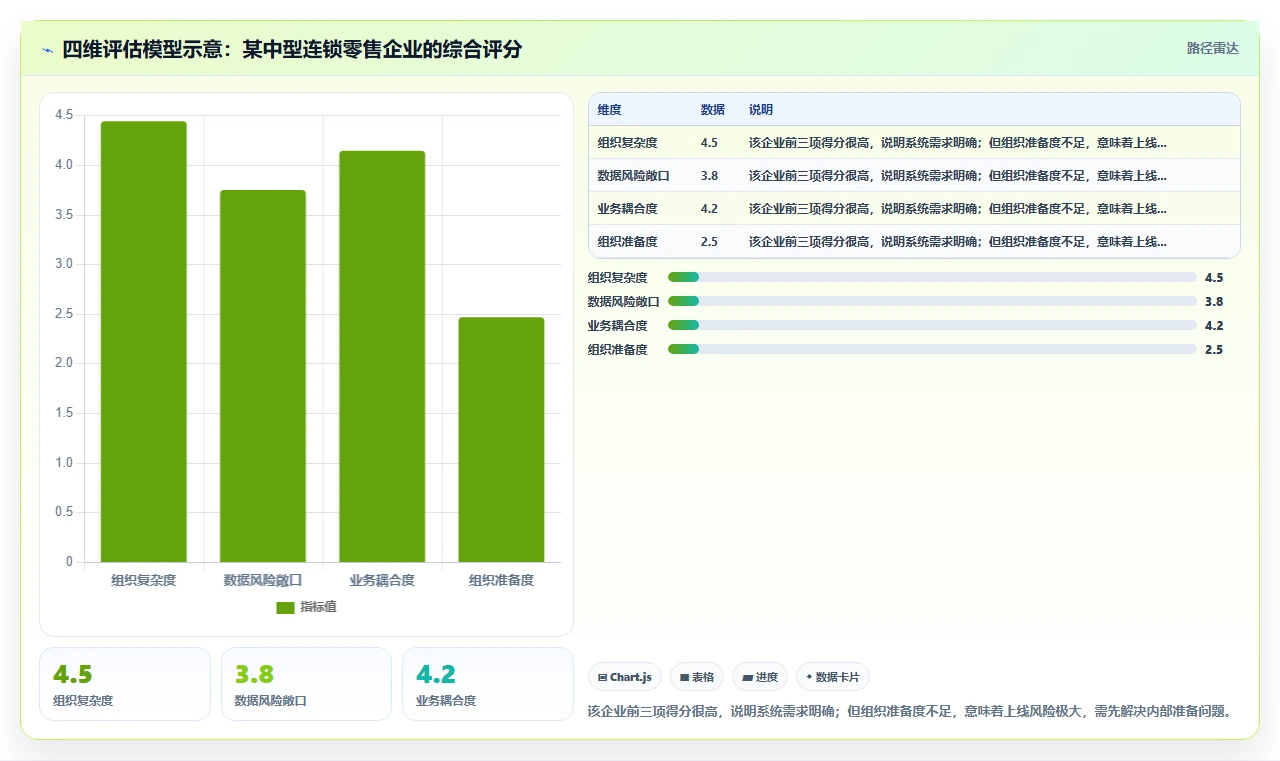Click the 组织准备度 x-axis label

501,580
